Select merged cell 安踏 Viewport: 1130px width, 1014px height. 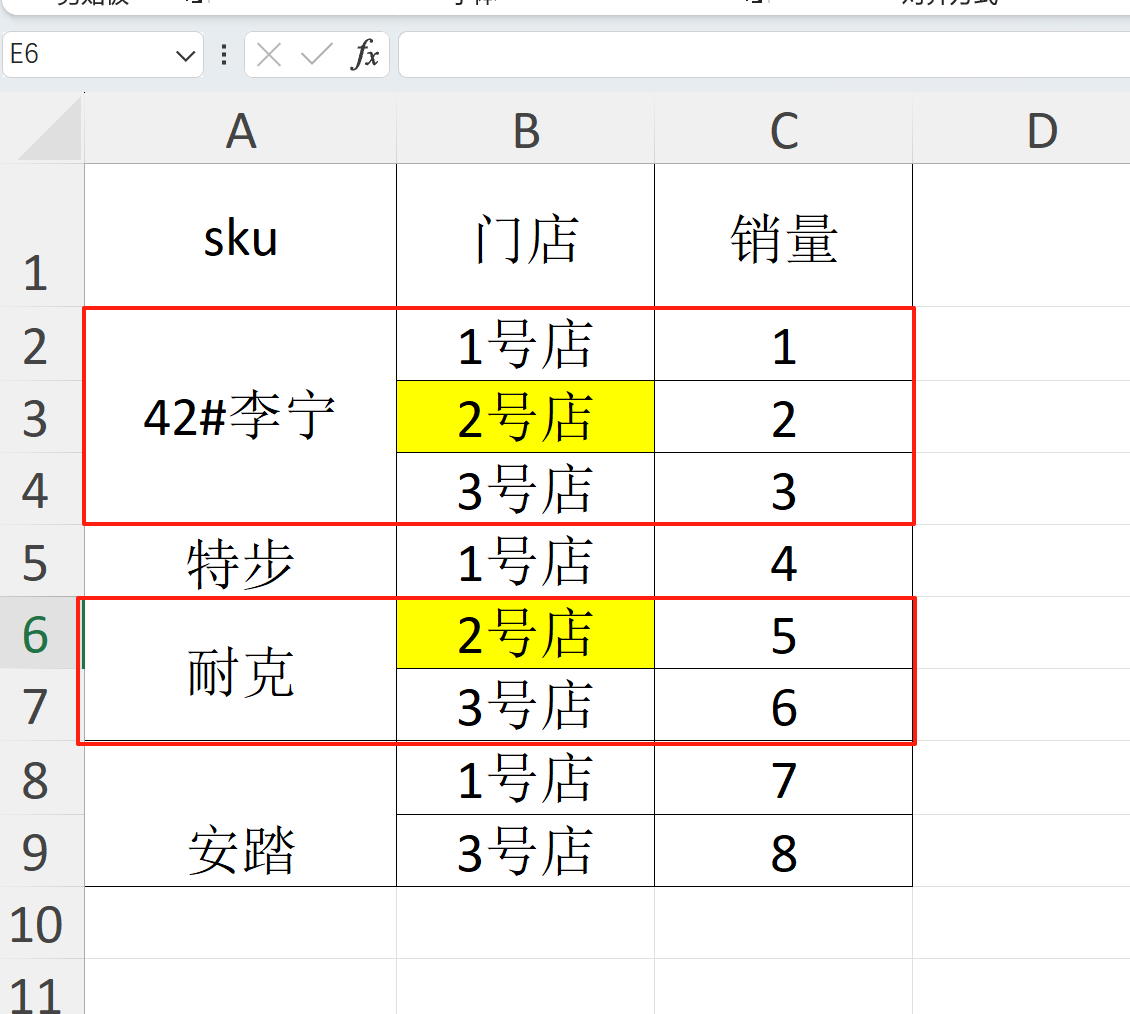pyautogui.click(x=240, y=814)
